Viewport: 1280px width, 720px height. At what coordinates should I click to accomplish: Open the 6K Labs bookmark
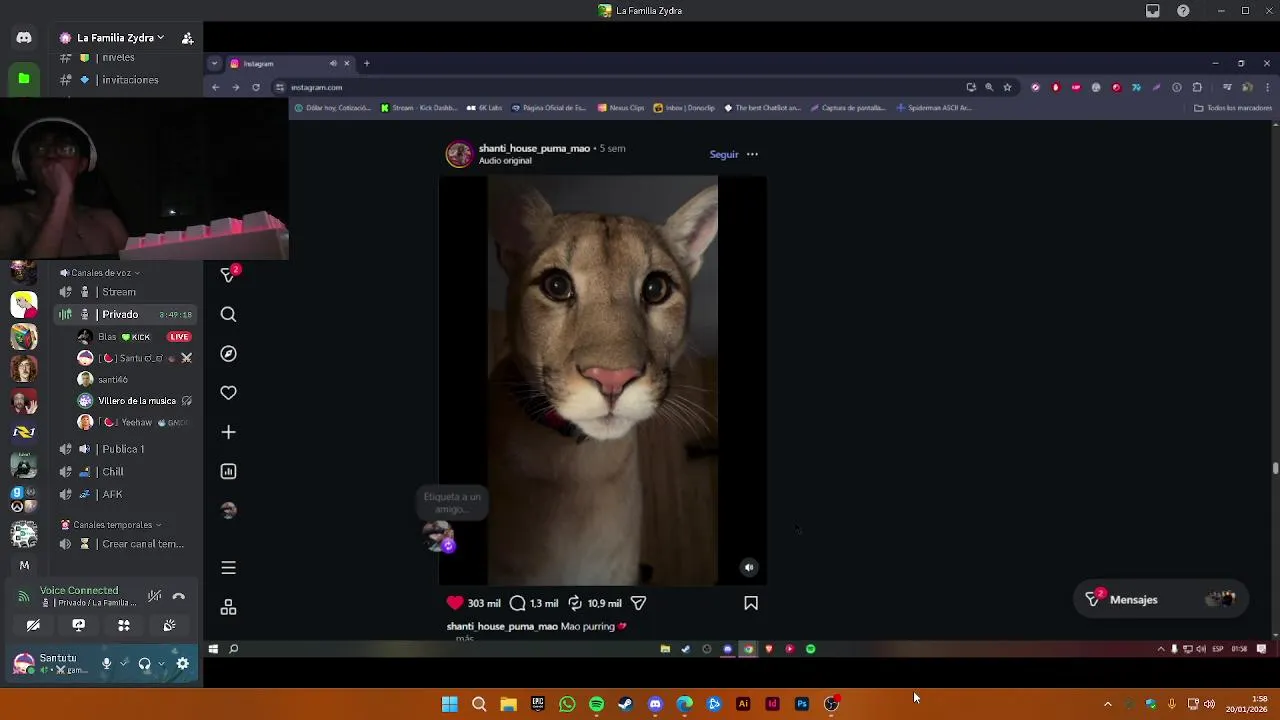485,108
